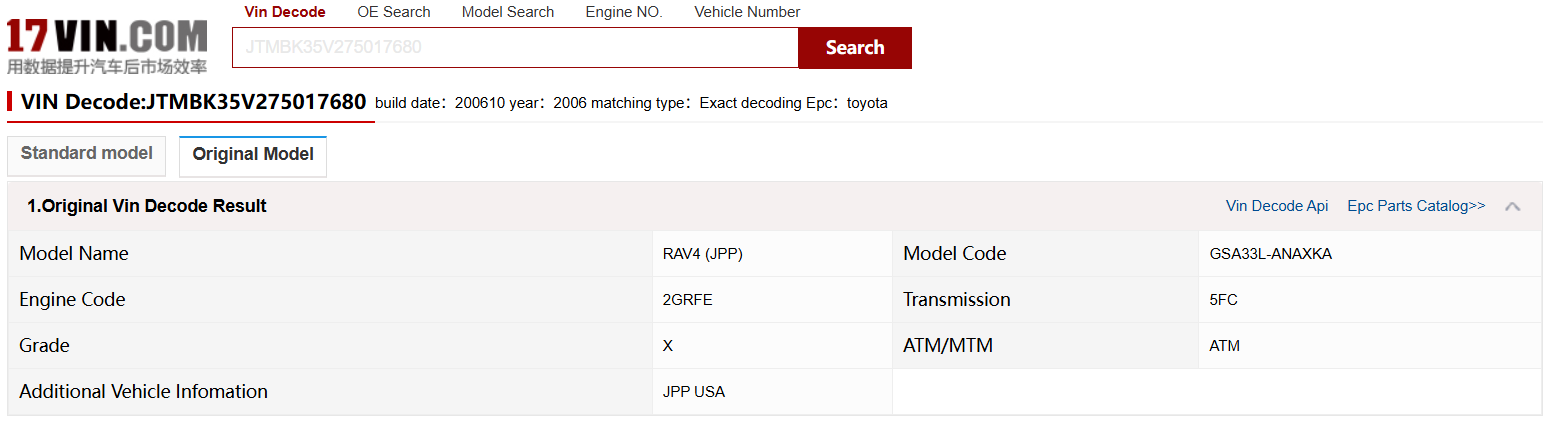1555x432 pixels.
Task: Click the Original Vin Decode Result heading
Action: 147,207
